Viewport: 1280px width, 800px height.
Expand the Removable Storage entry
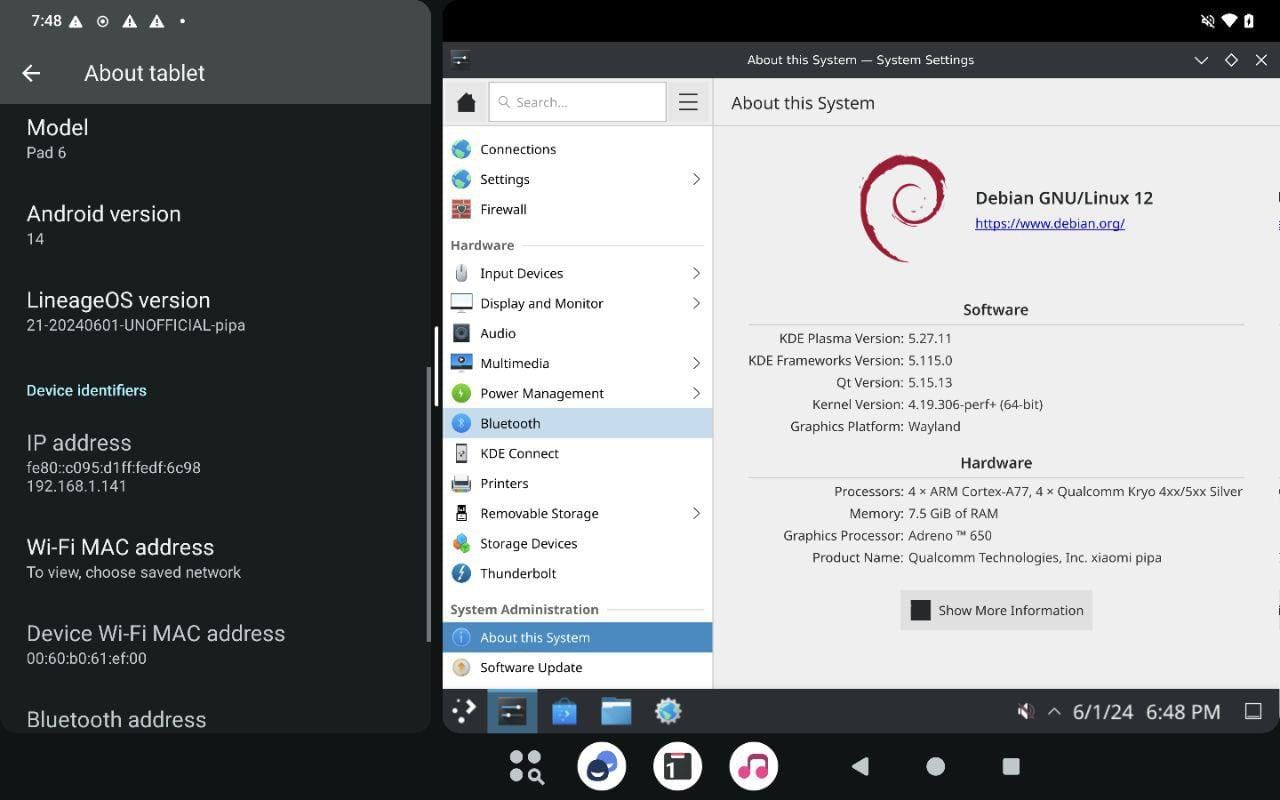pyautogui.click(x=539, y=512)
